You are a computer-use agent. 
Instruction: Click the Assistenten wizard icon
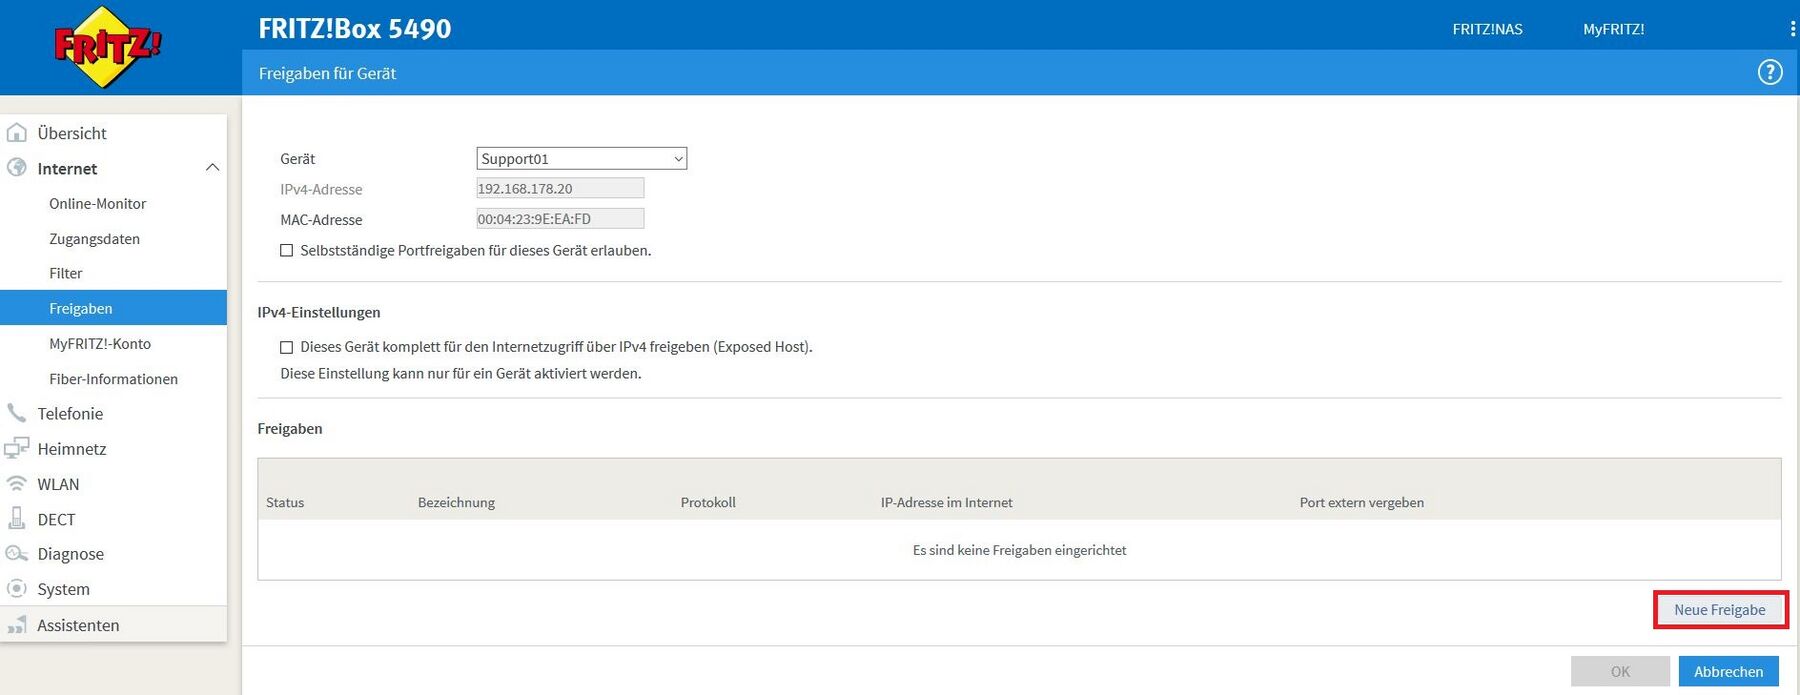17,625
